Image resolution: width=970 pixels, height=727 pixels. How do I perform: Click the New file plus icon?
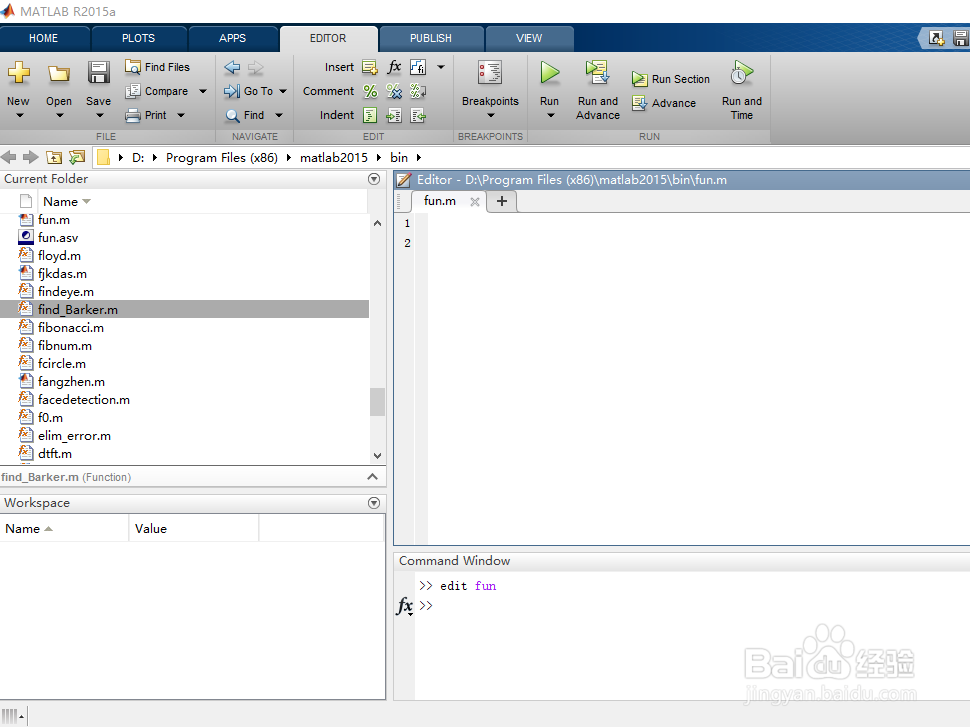[19, 73]
